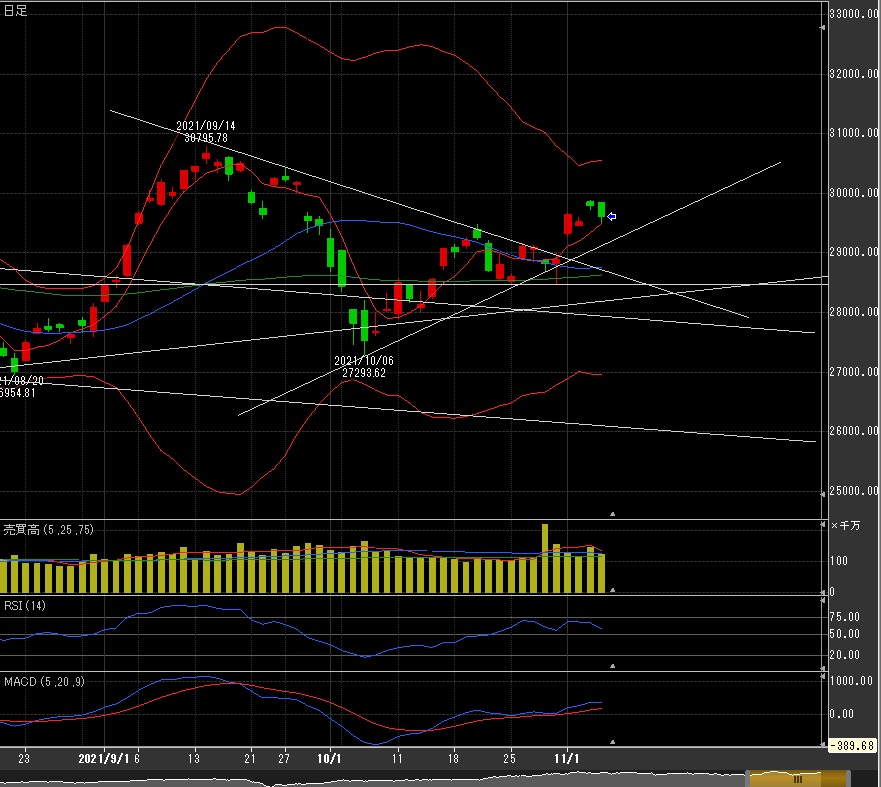Click the 75.00 RSI axis label
Screen dimensions: 881x787
coord(844,617)
